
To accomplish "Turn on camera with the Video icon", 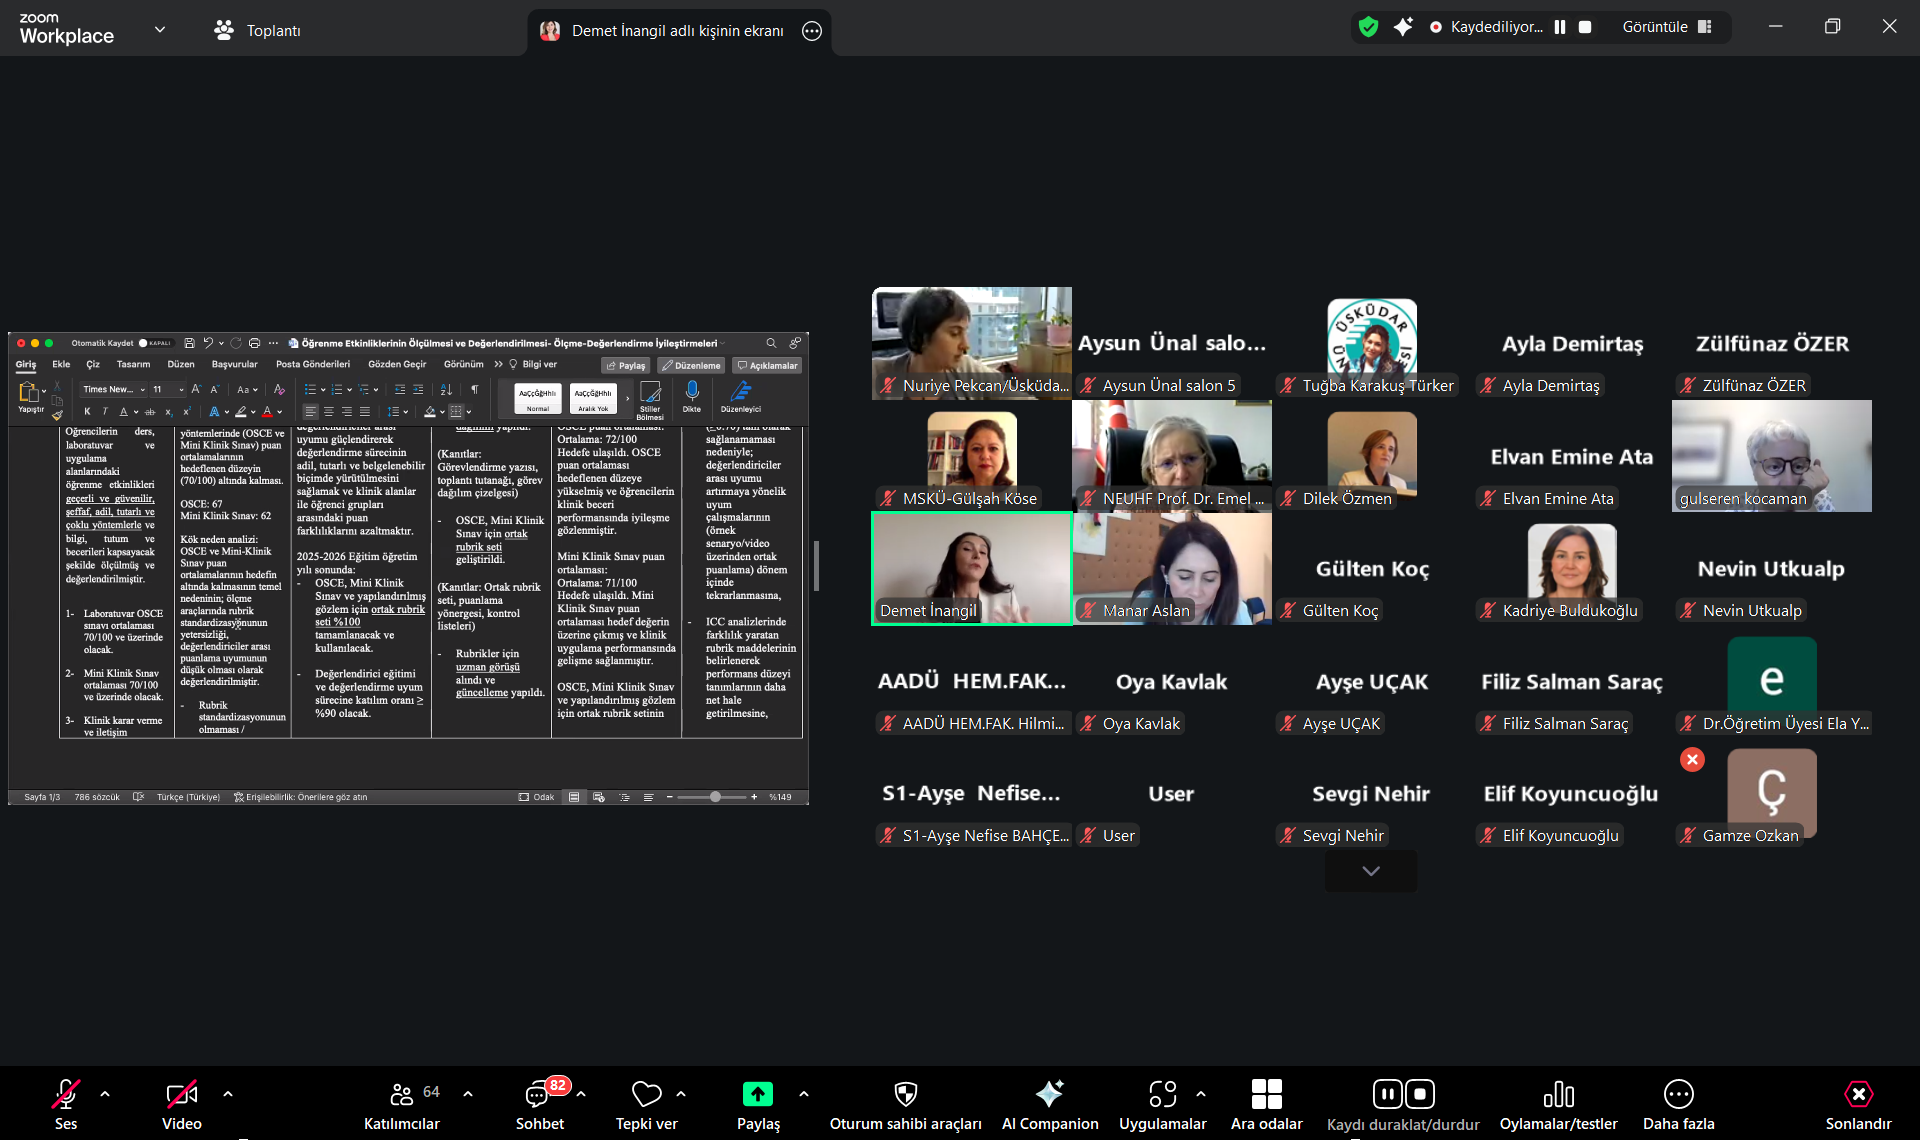I will (181, 1094).
